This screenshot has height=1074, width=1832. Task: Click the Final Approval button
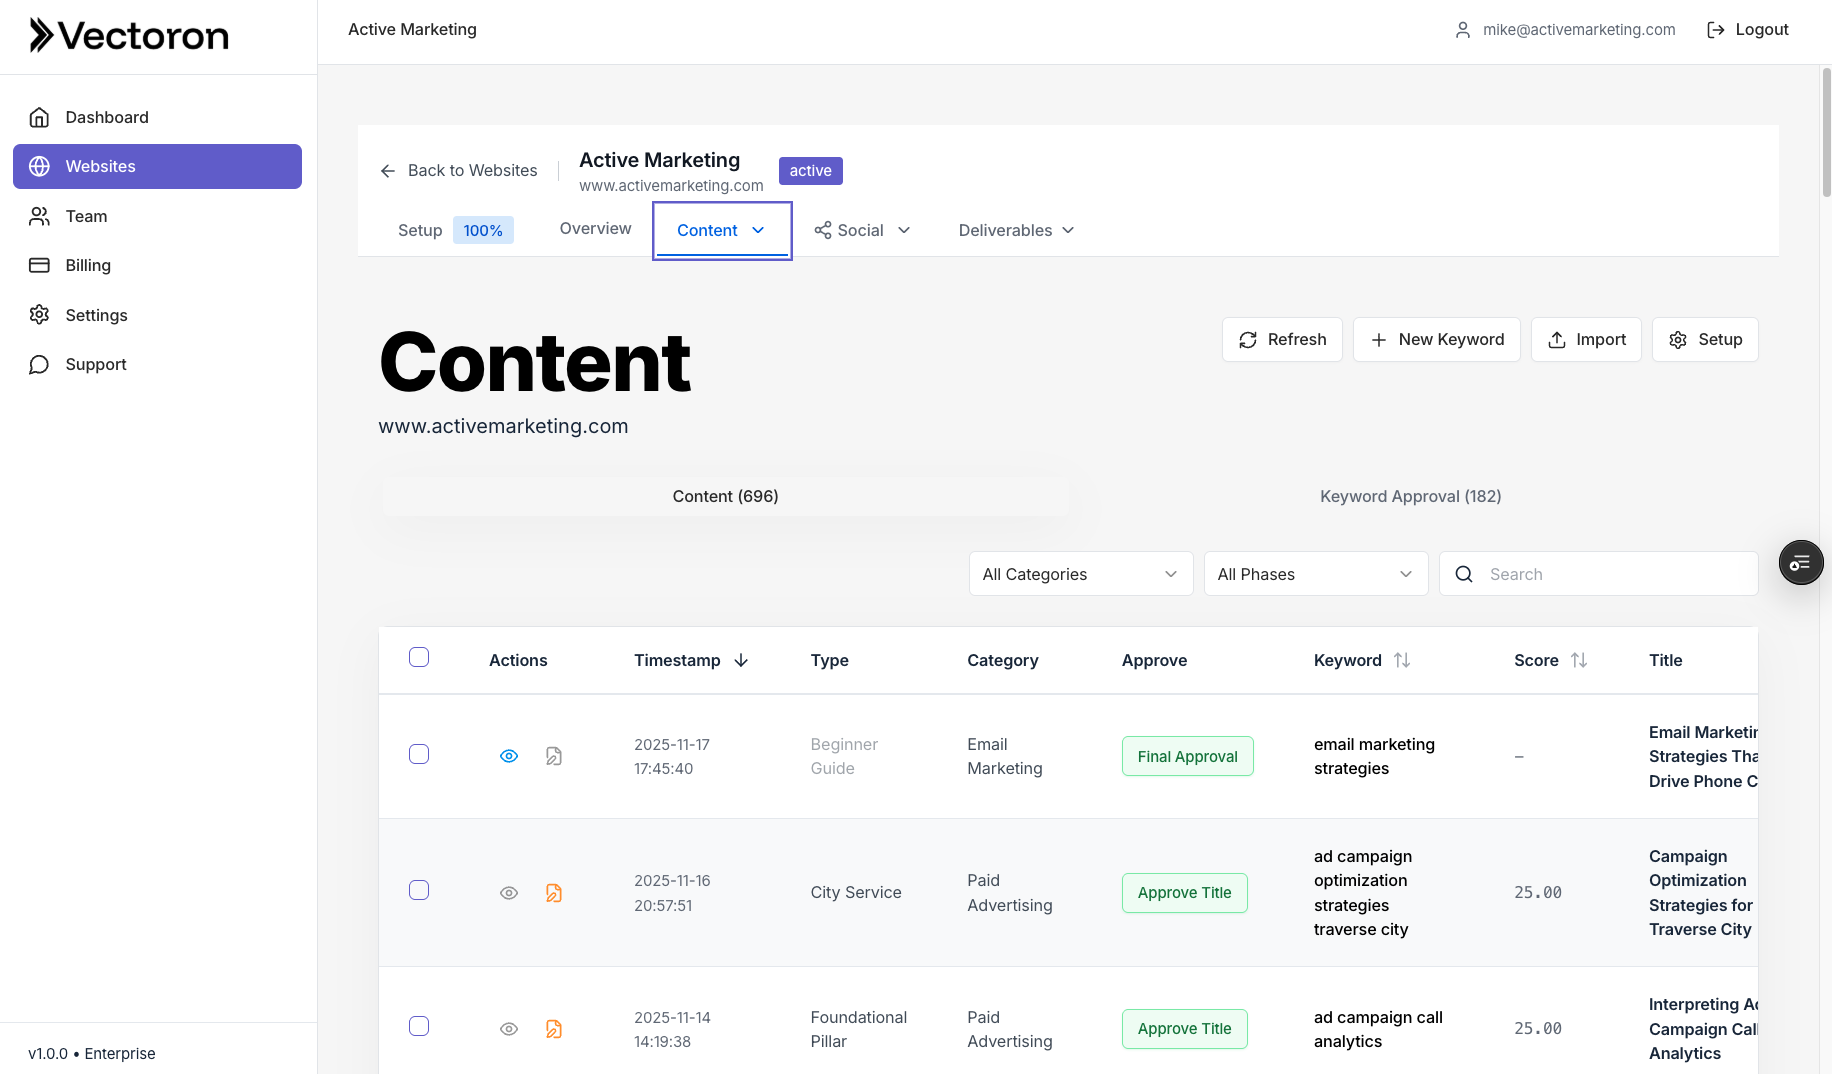[x=1187, y=756]
